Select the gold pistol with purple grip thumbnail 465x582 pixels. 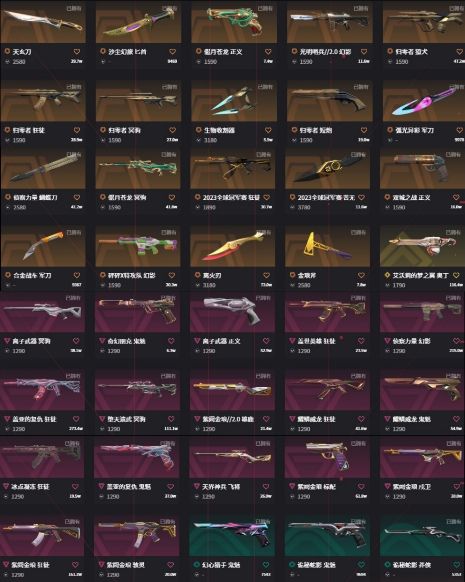coord(327,457)
